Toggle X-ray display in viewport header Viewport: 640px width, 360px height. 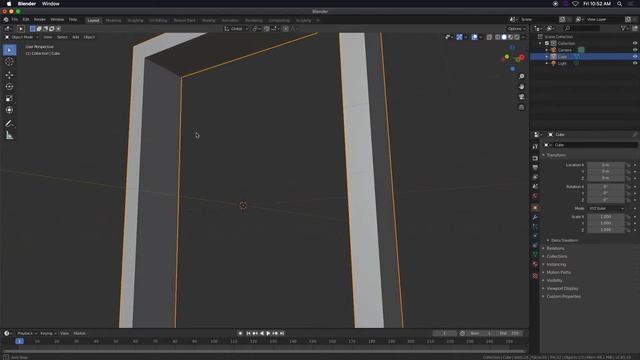click(x=489, y=37)
